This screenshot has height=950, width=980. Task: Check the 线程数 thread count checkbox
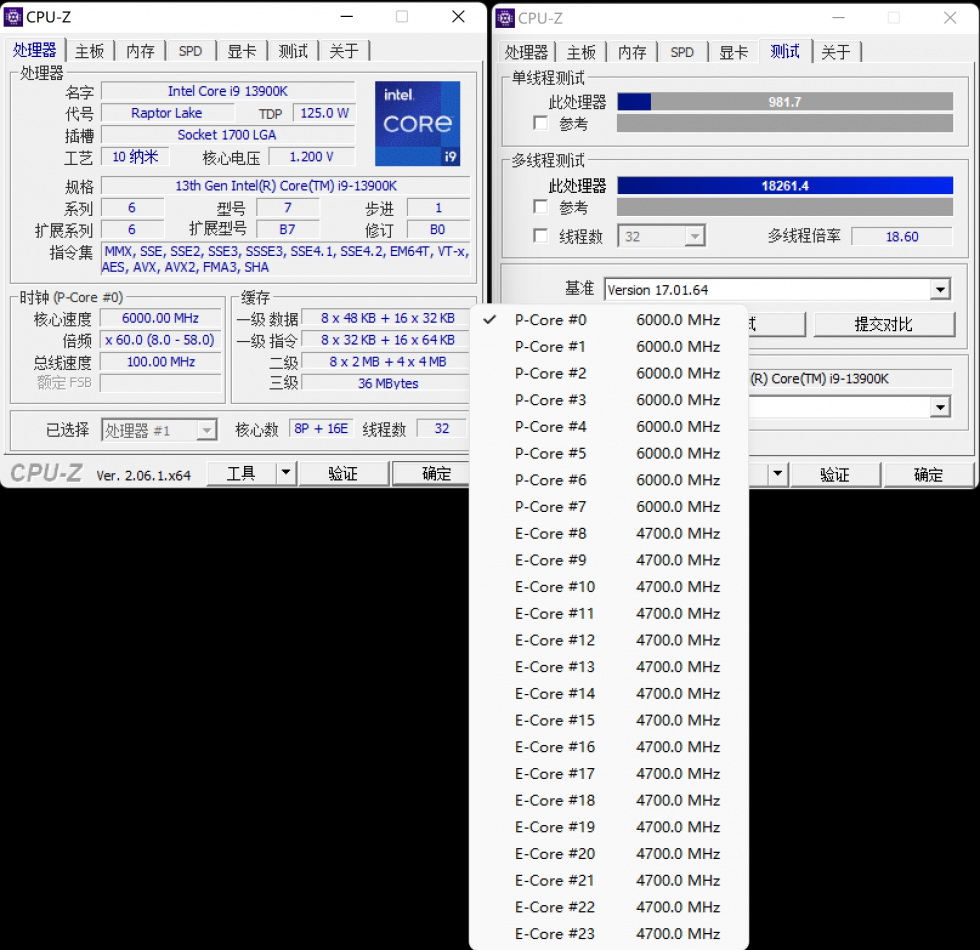(x=541, y=236)
